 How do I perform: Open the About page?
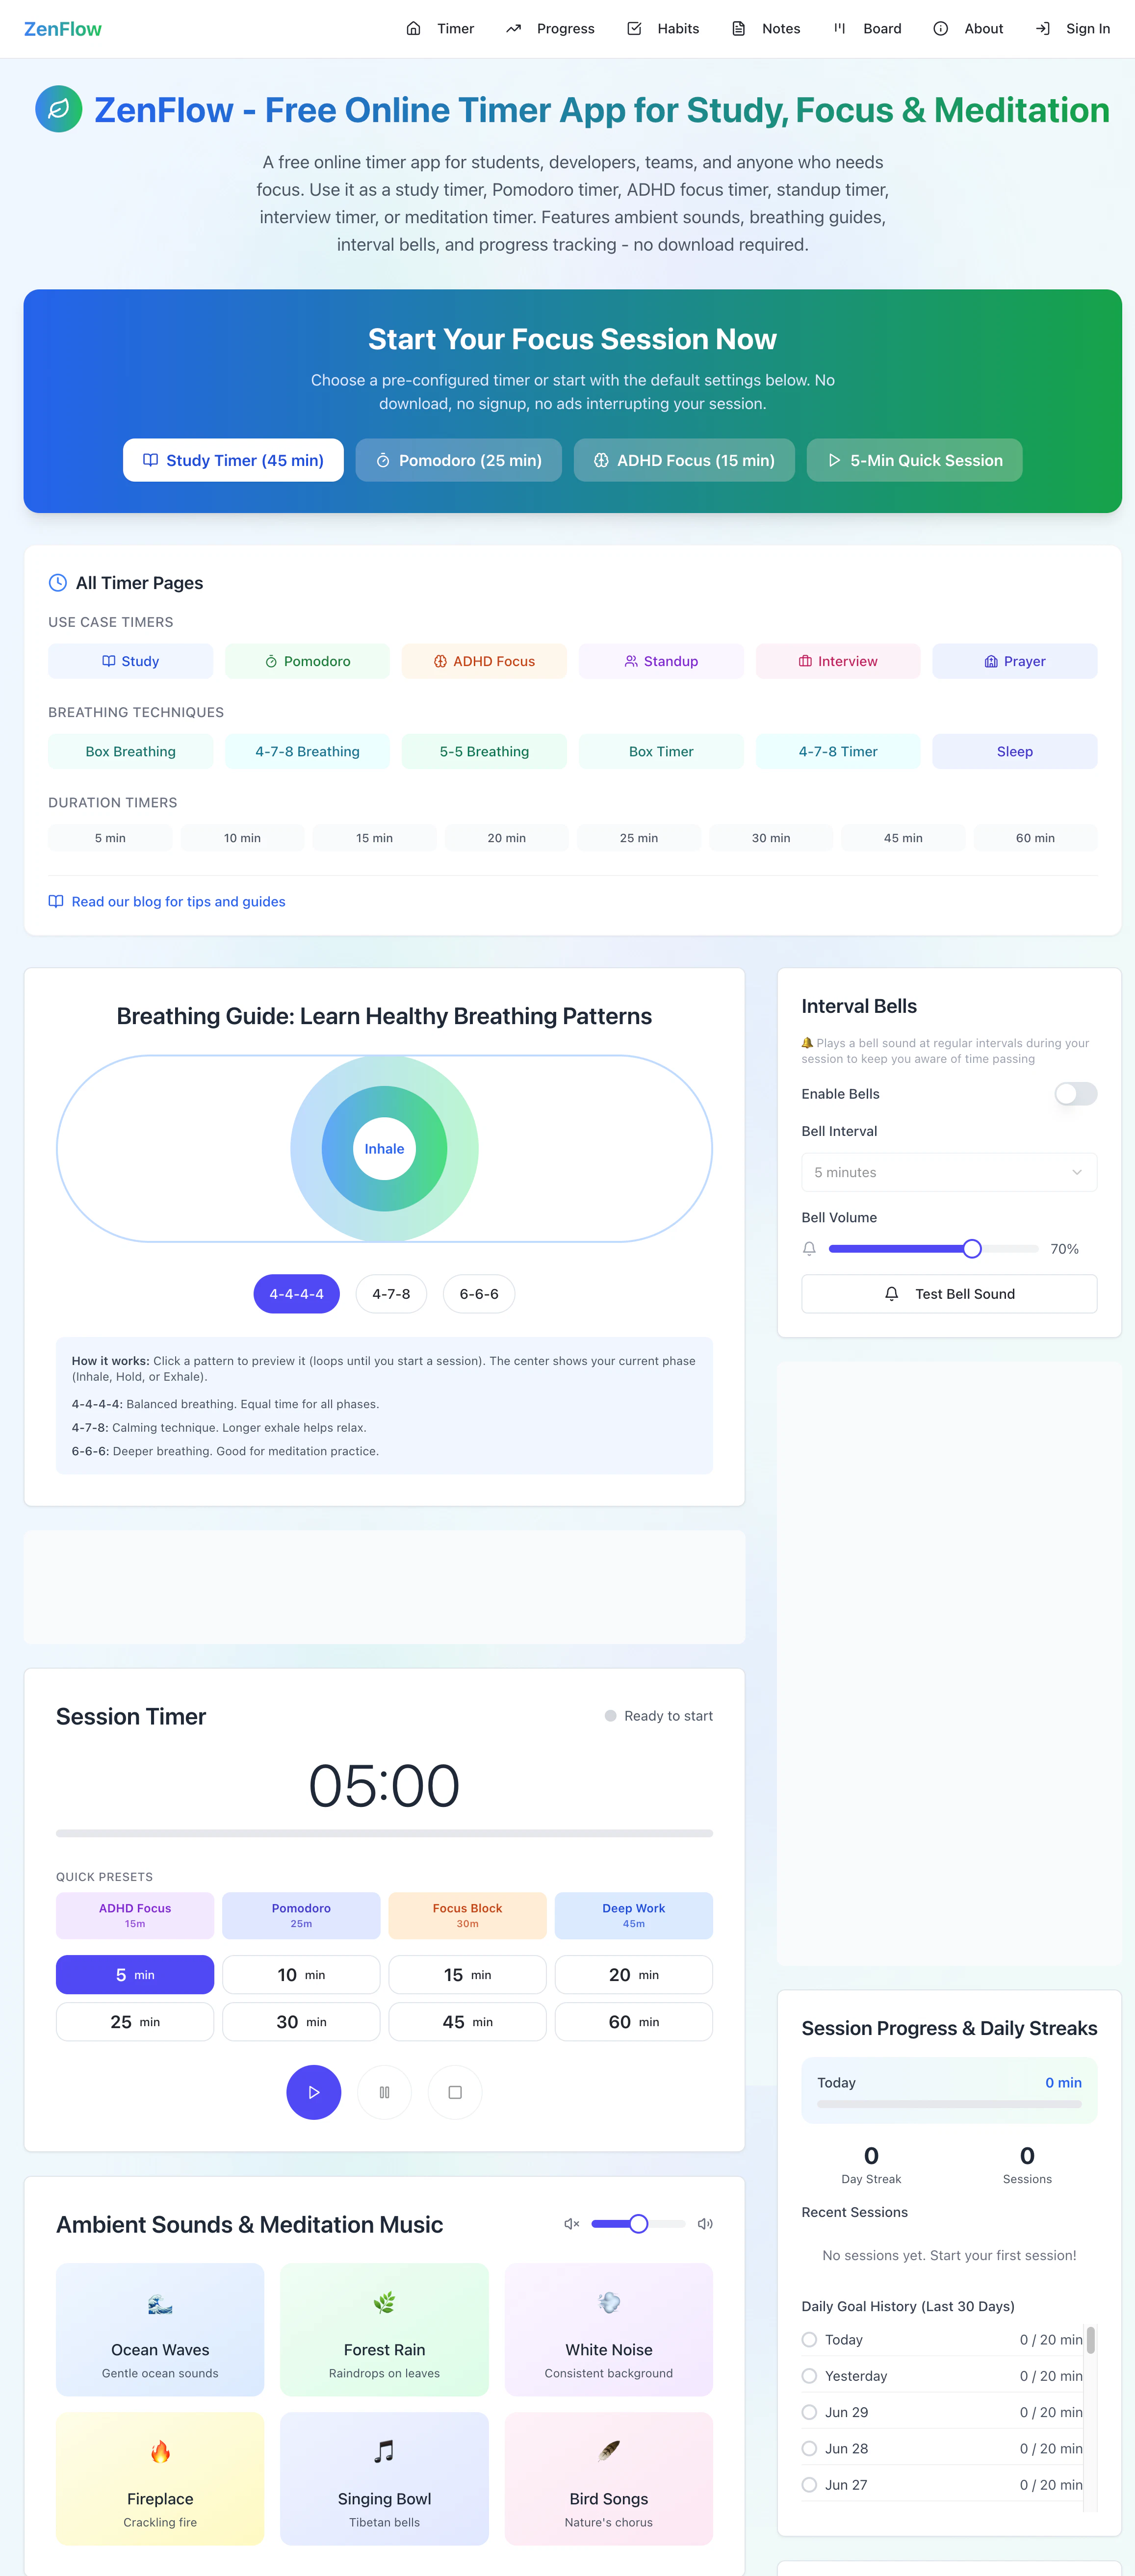click(x=968, y=29)
